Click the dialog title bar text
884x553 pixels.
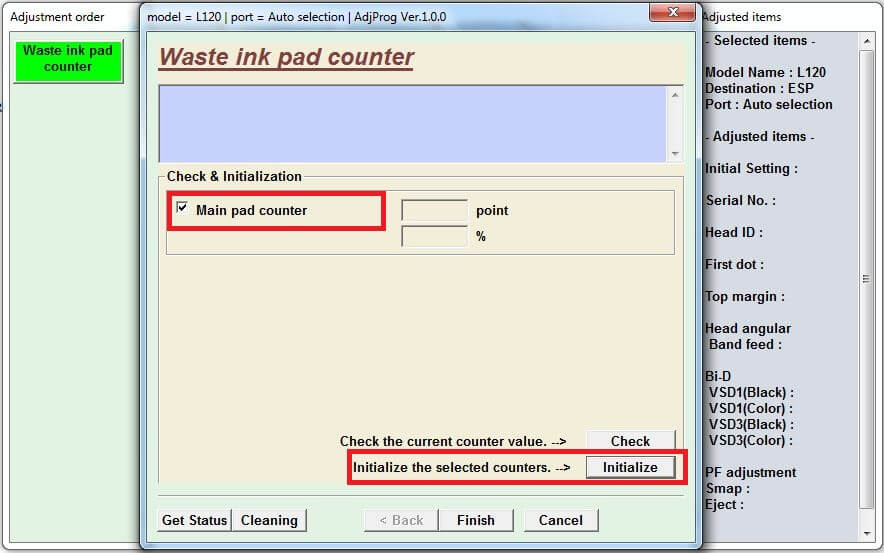pos(297,17)
